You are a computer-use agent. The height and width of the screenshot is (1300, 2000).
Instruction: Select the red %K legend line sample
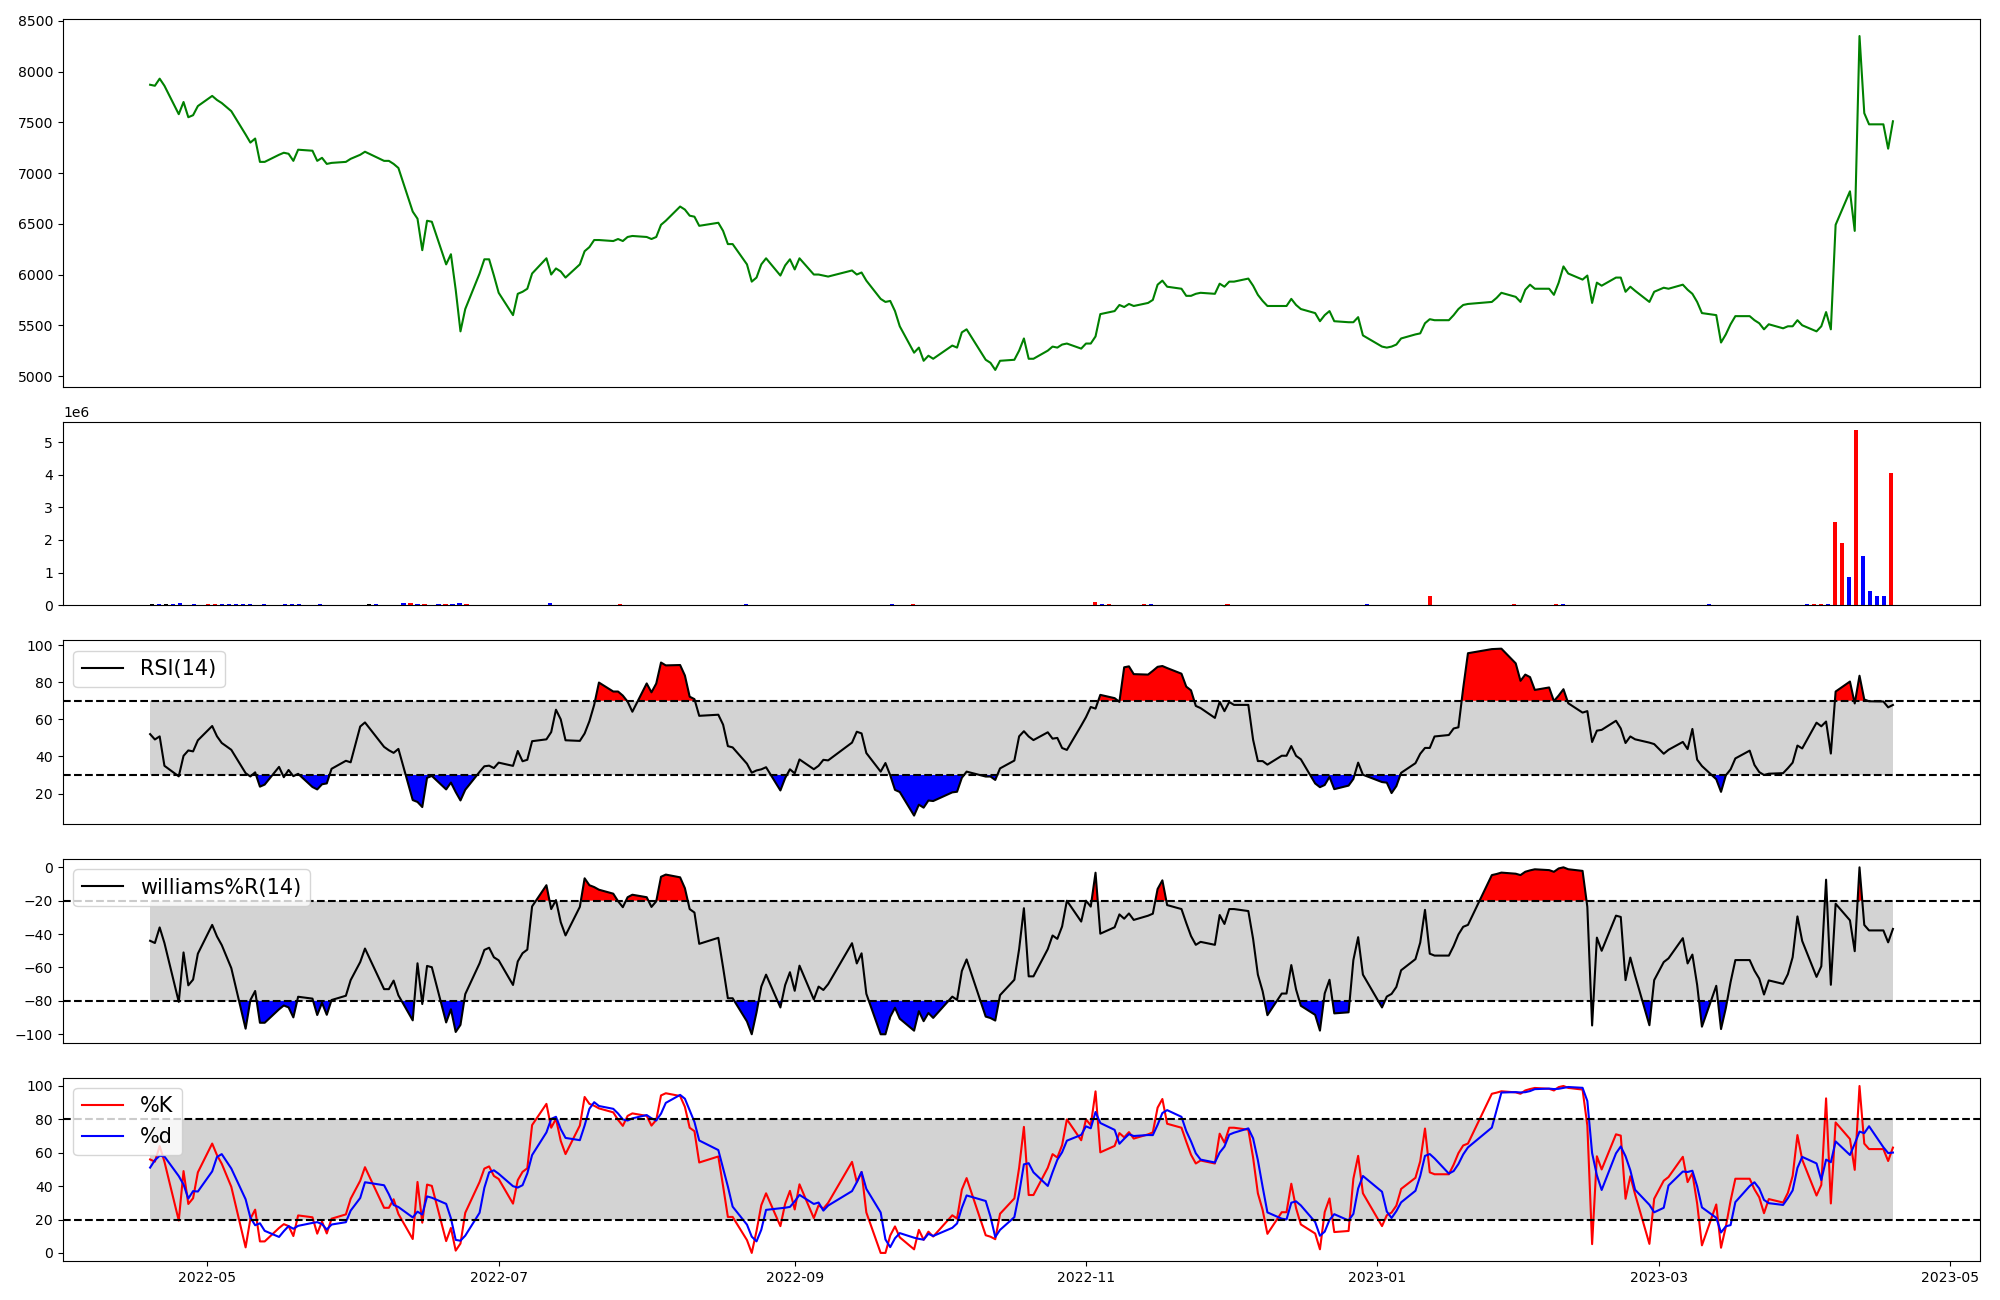[x=103, y=1105]
